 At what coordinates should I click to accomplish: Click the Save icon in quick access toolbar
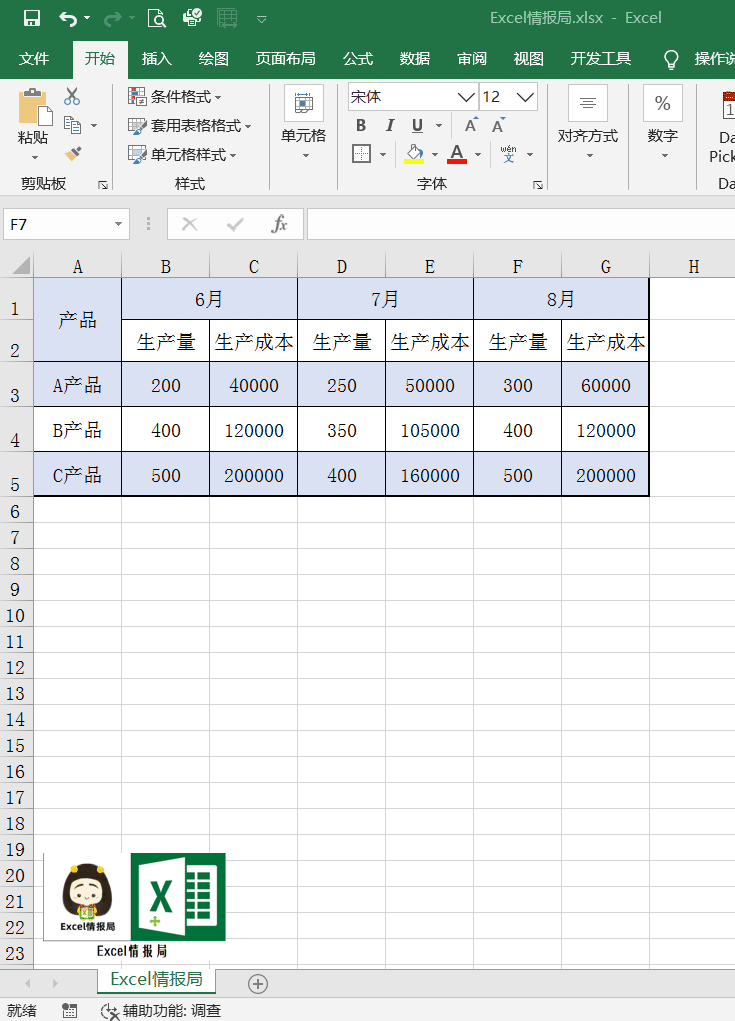click(31, 18)
